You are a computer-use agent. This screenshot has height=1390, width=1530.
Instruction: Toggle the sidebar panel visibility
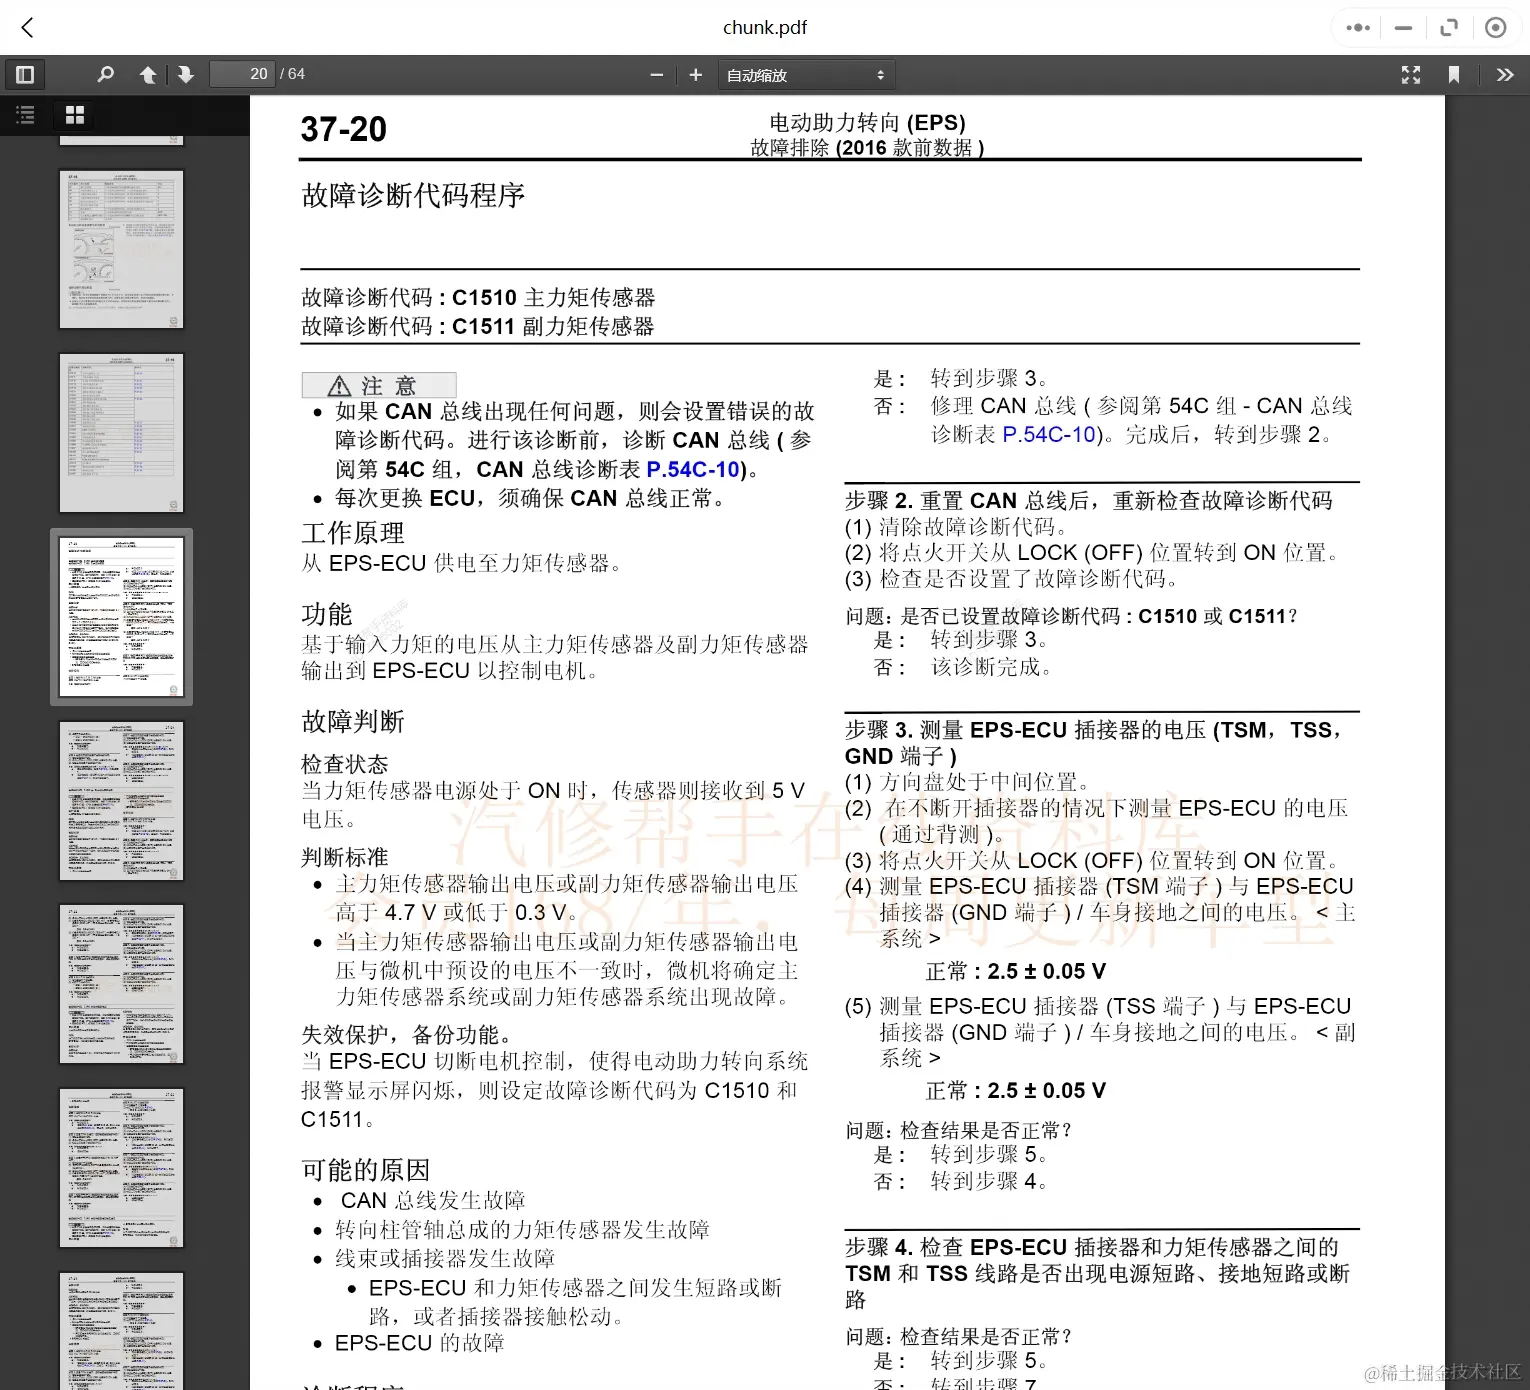tap(25, 74)
